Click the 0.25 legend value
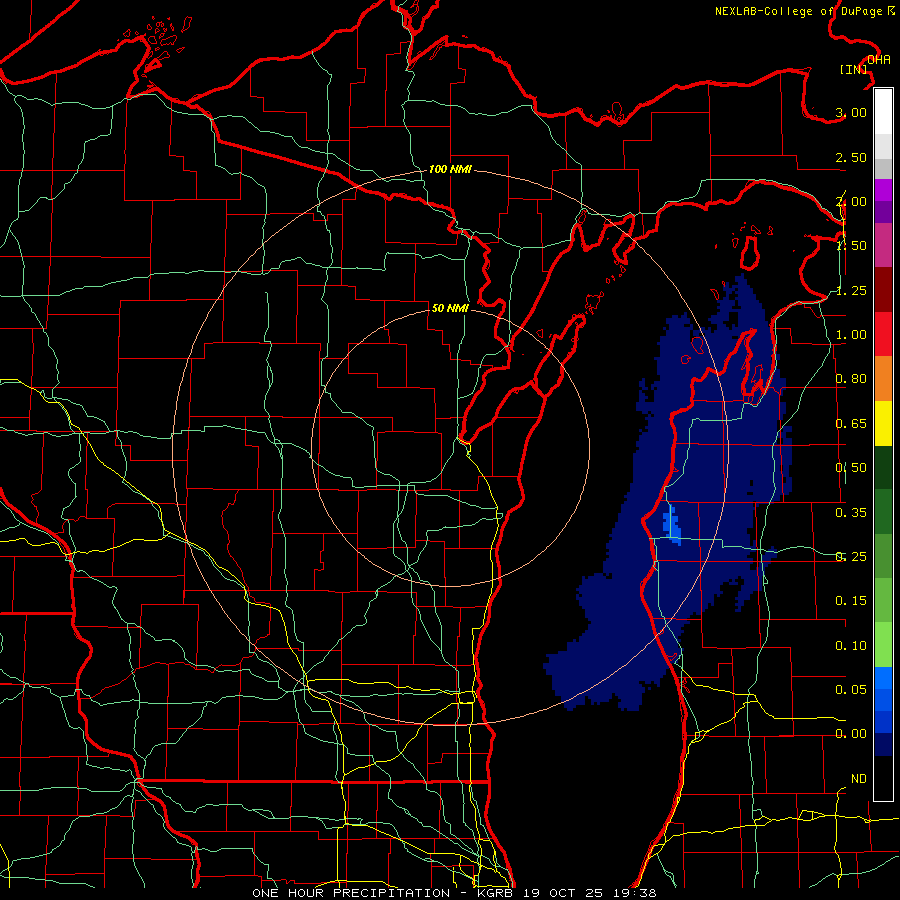The width and height of the screenshot is (900, 900). coord(851,557)
